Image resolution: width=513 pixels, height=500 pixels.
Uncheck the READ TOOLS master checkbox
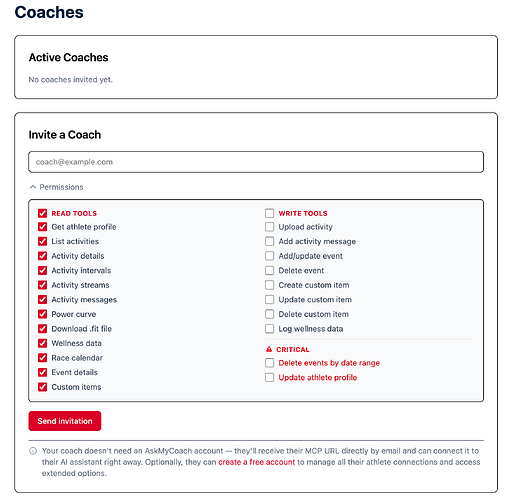(x=42, y=213)
